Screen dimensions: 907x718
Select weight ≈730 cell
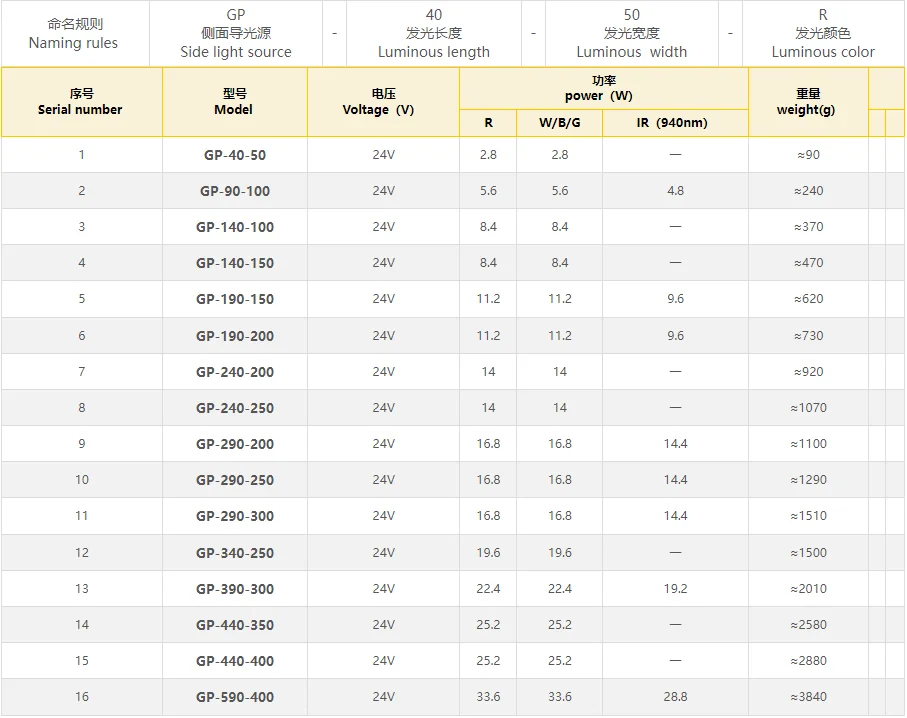coord(808,336)
